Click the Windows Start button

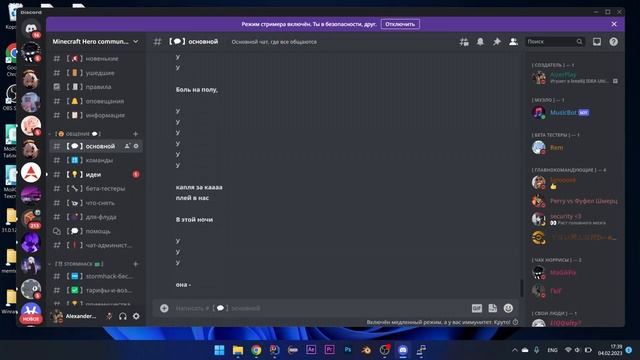[x=219, y=350]
